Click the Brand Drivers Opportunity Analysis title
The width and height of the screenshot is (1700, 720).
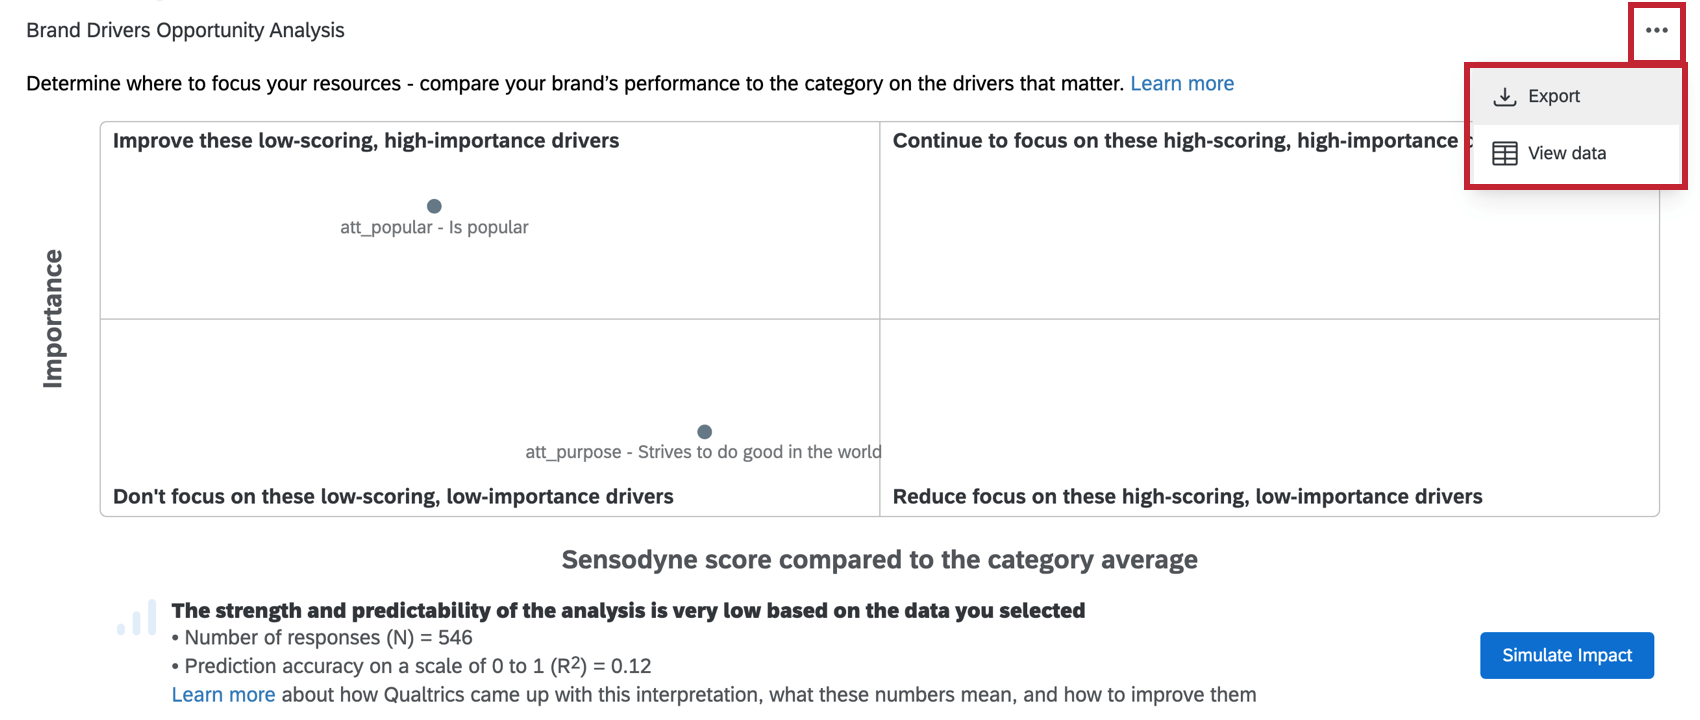[x=184, y=30]
